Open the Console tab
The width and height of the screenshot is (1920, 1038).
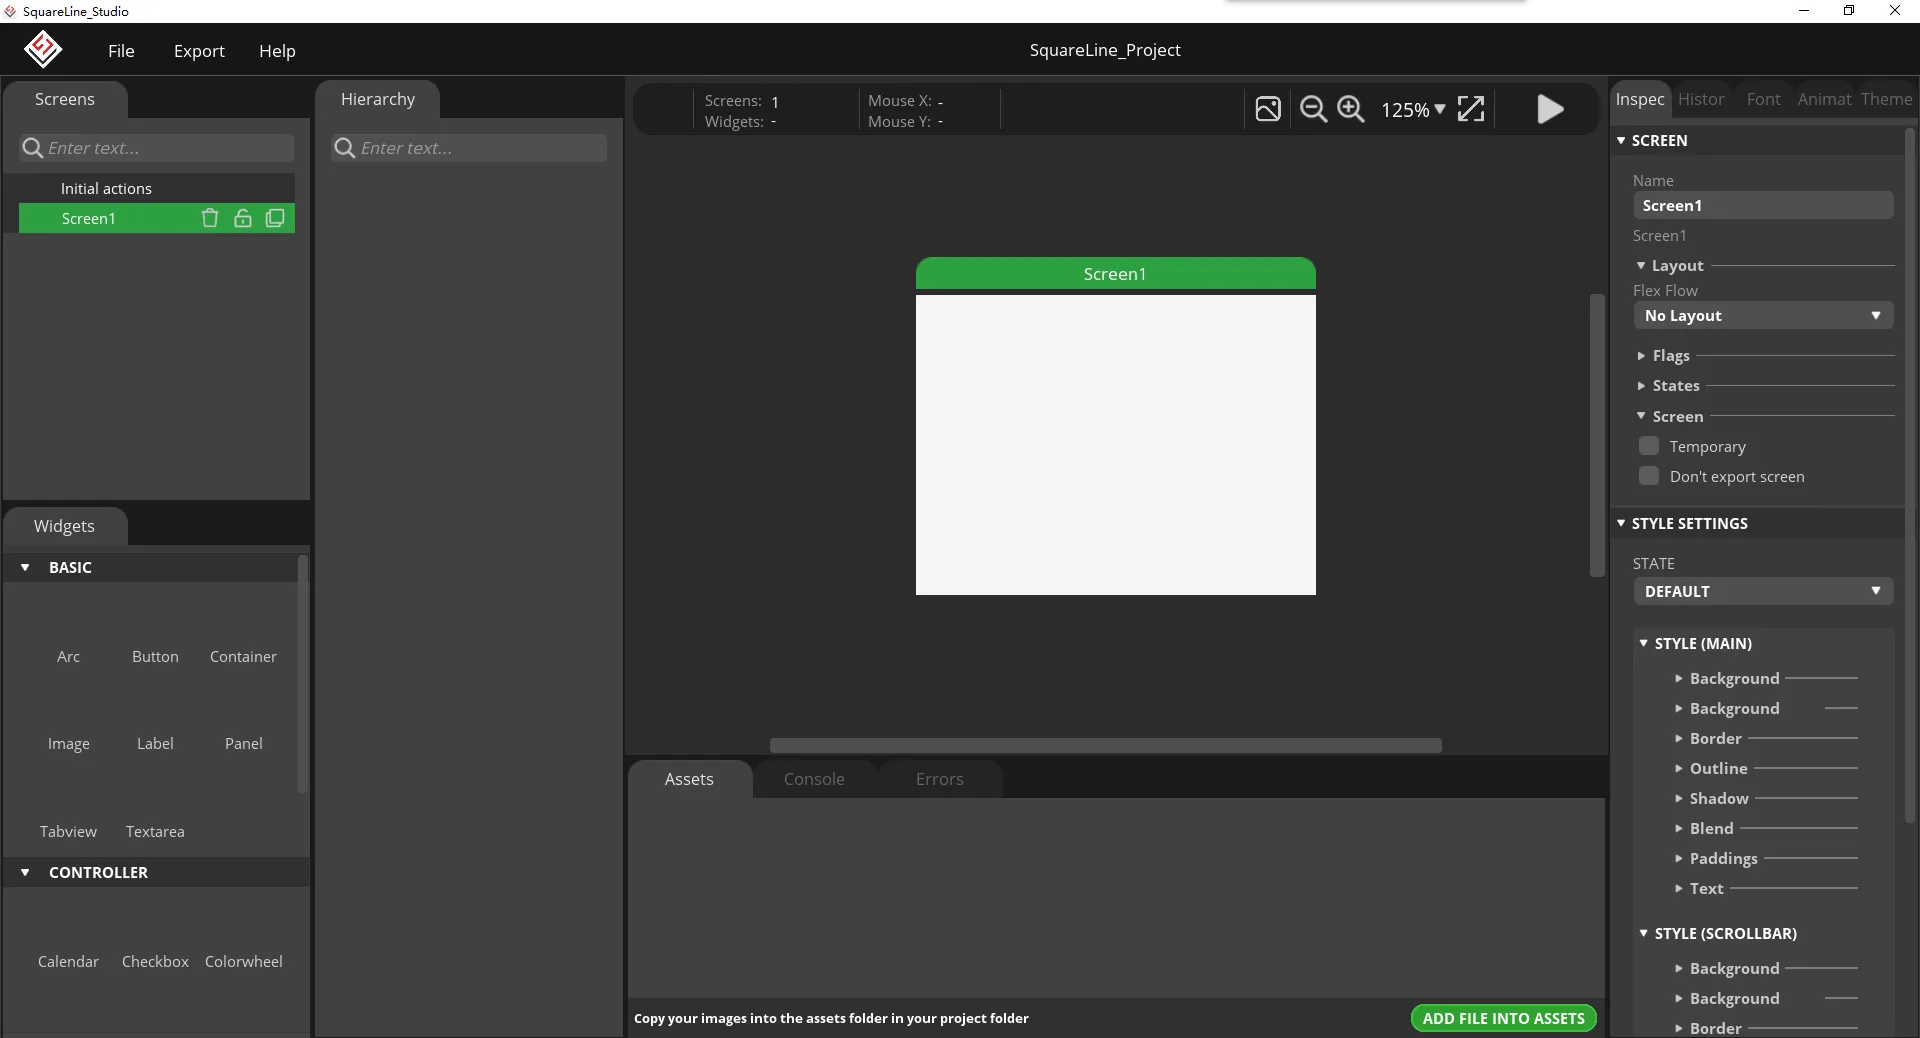[814, 779]
